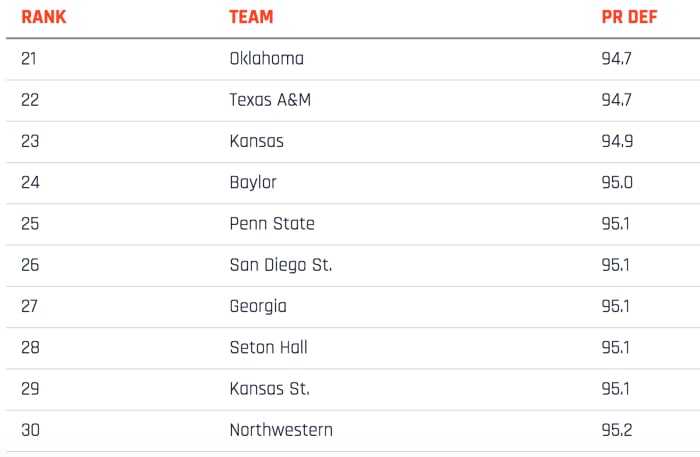This screenshot has width=700, height=457.
Task: Select San Diego St. in the table
Action: point(280,265)
